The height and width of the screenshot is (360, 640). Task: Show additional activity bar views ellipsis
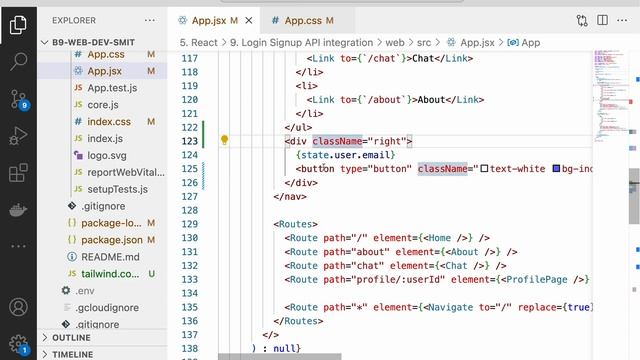18,246
